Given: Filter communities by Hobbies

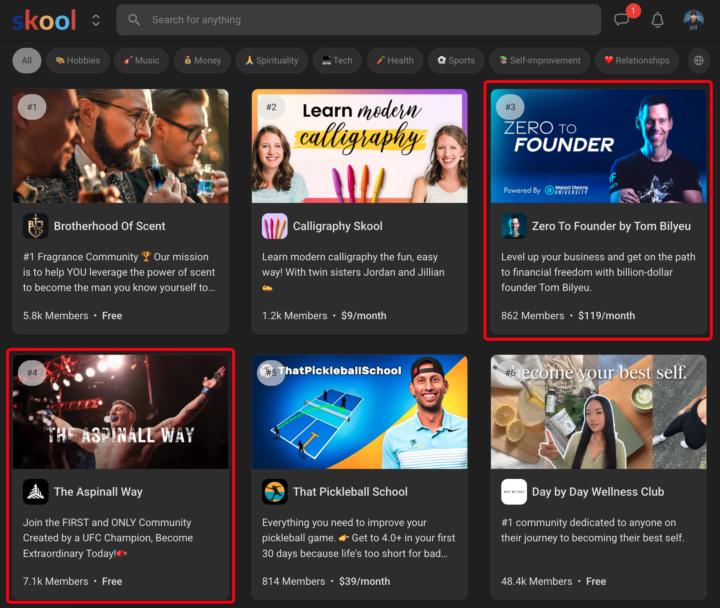Looking at the screenshot, I should pos(78,61).
